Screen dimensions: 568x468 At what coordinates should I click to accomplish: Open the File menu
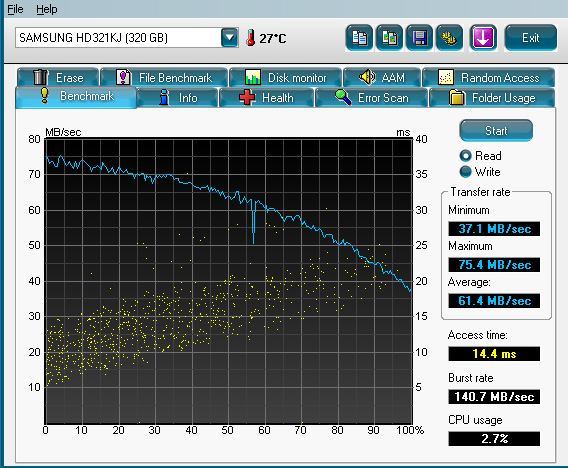click(x=15, y=9)
